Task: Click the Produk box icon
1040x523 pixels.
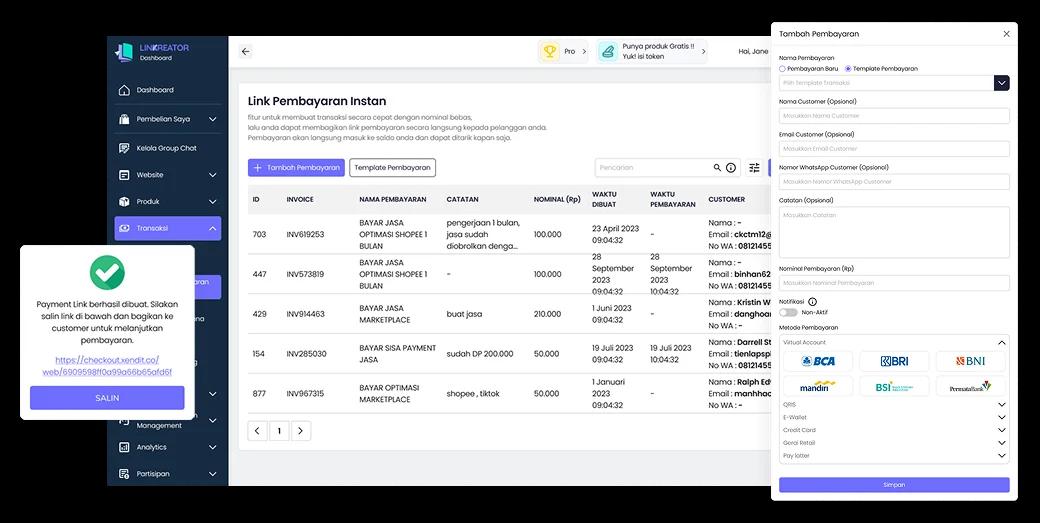Action: (124, 202)
